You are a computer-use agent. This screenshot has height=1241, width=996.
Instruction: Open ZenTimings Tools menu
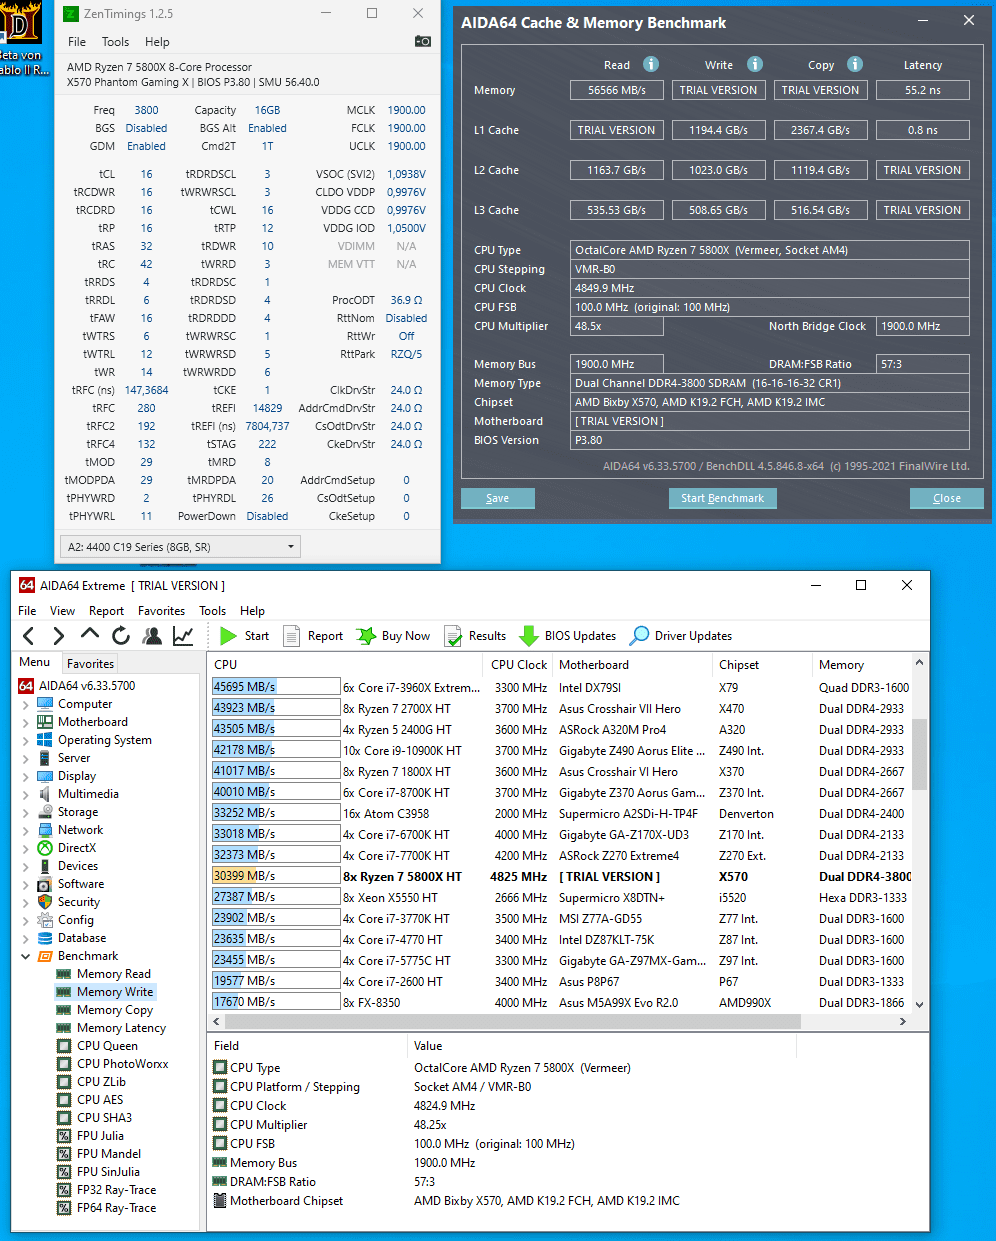[115, 42]
